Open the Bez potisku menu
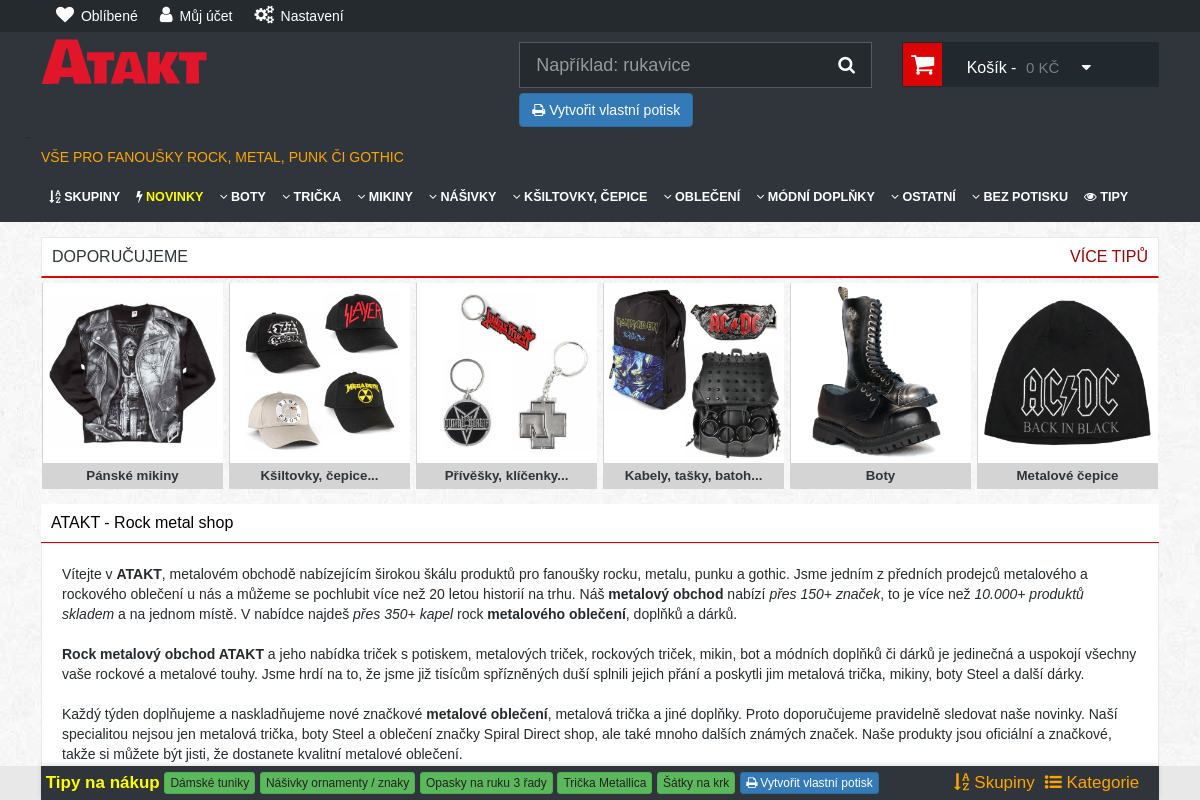This screenshot has width=1200, height=800. (x=1020, y=197)
